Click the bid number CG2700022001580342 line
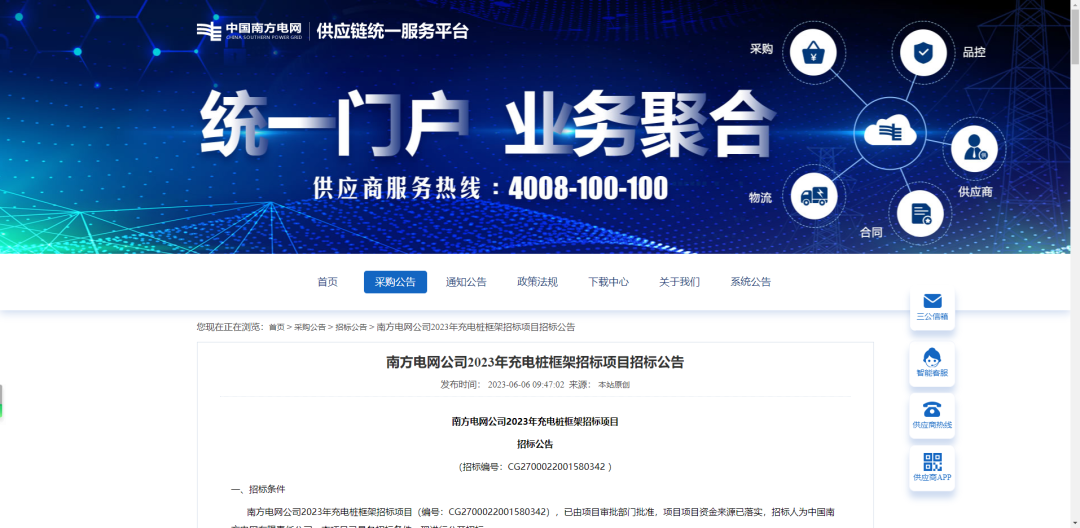The width and height of the screenshot is (1080, 528). (535, 467)
